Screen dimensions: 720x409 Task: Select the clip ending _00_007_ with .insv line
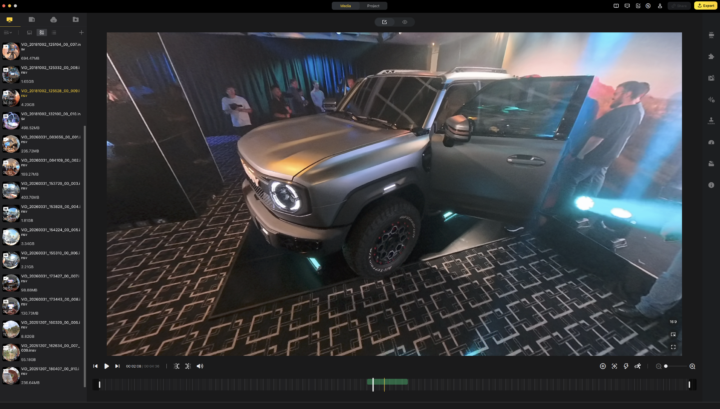(42, 353)
